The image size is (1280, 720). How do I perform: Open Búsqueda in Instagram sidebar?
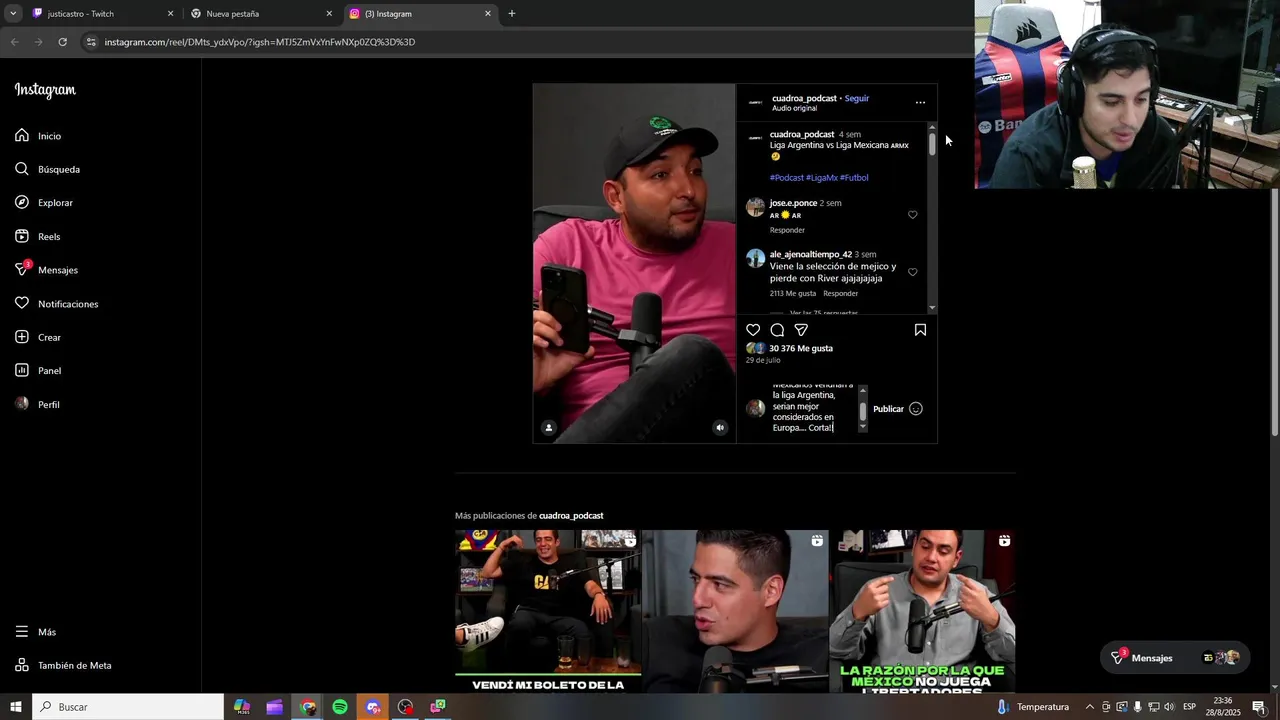click(47, 169)
